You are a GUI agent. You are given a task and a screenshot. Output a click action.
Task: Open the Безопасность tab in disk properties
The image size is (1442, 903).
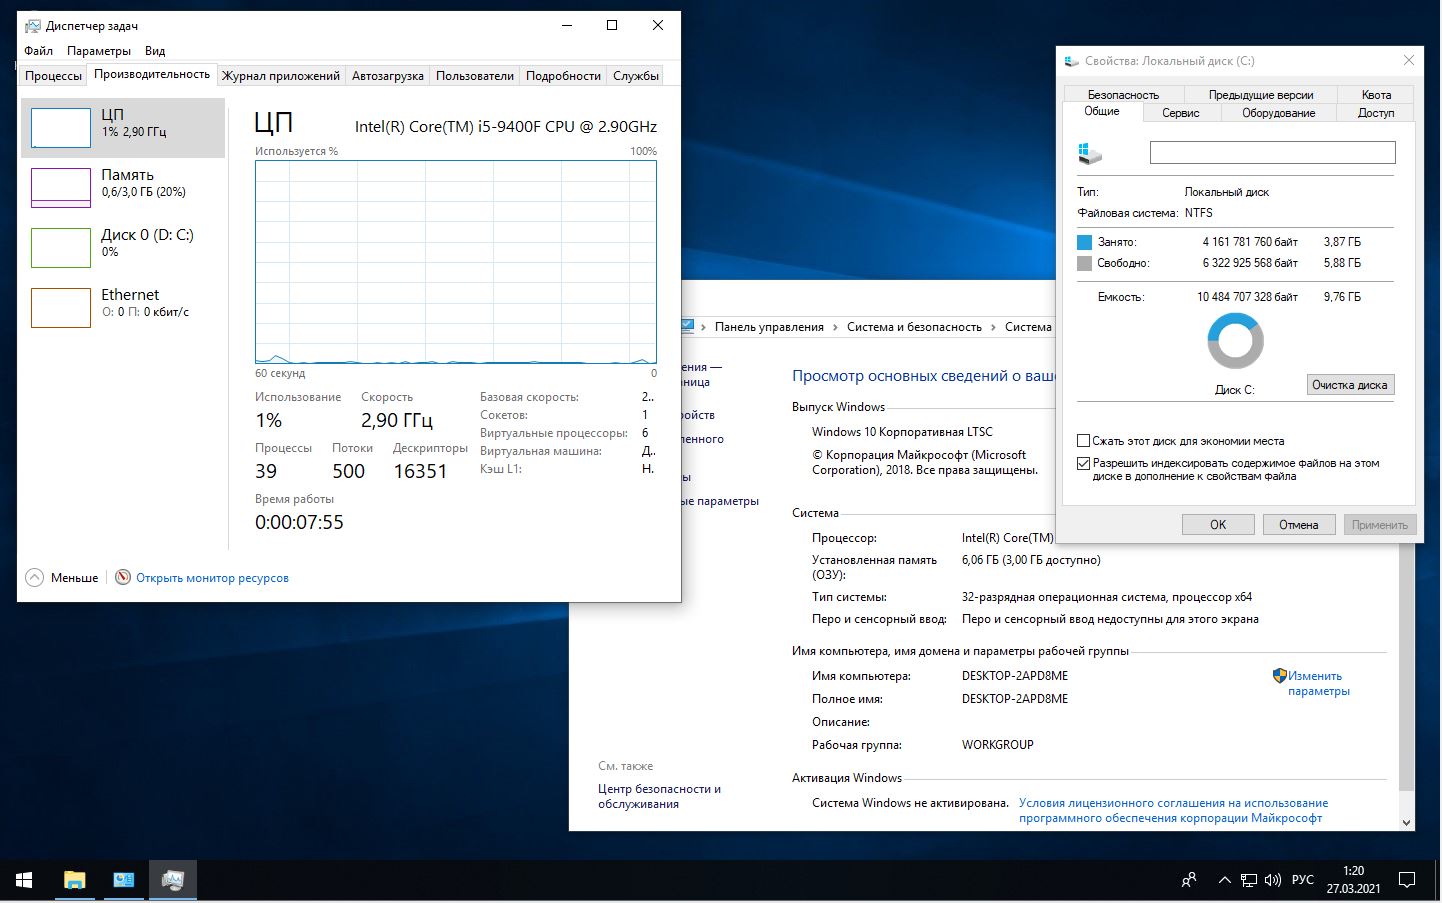(x=1123, y=94)
